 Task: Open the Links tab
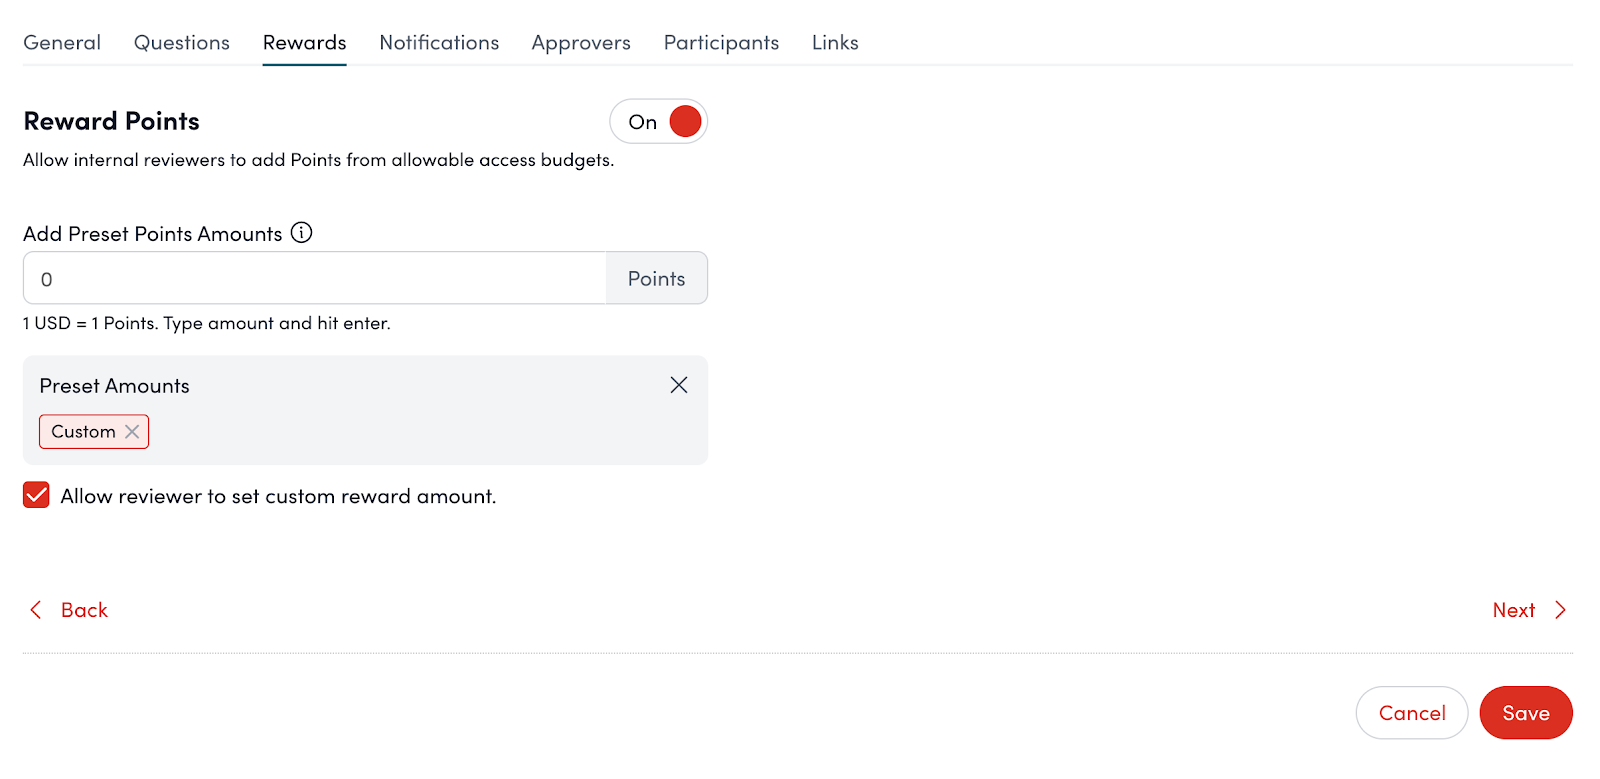(835, 43)
